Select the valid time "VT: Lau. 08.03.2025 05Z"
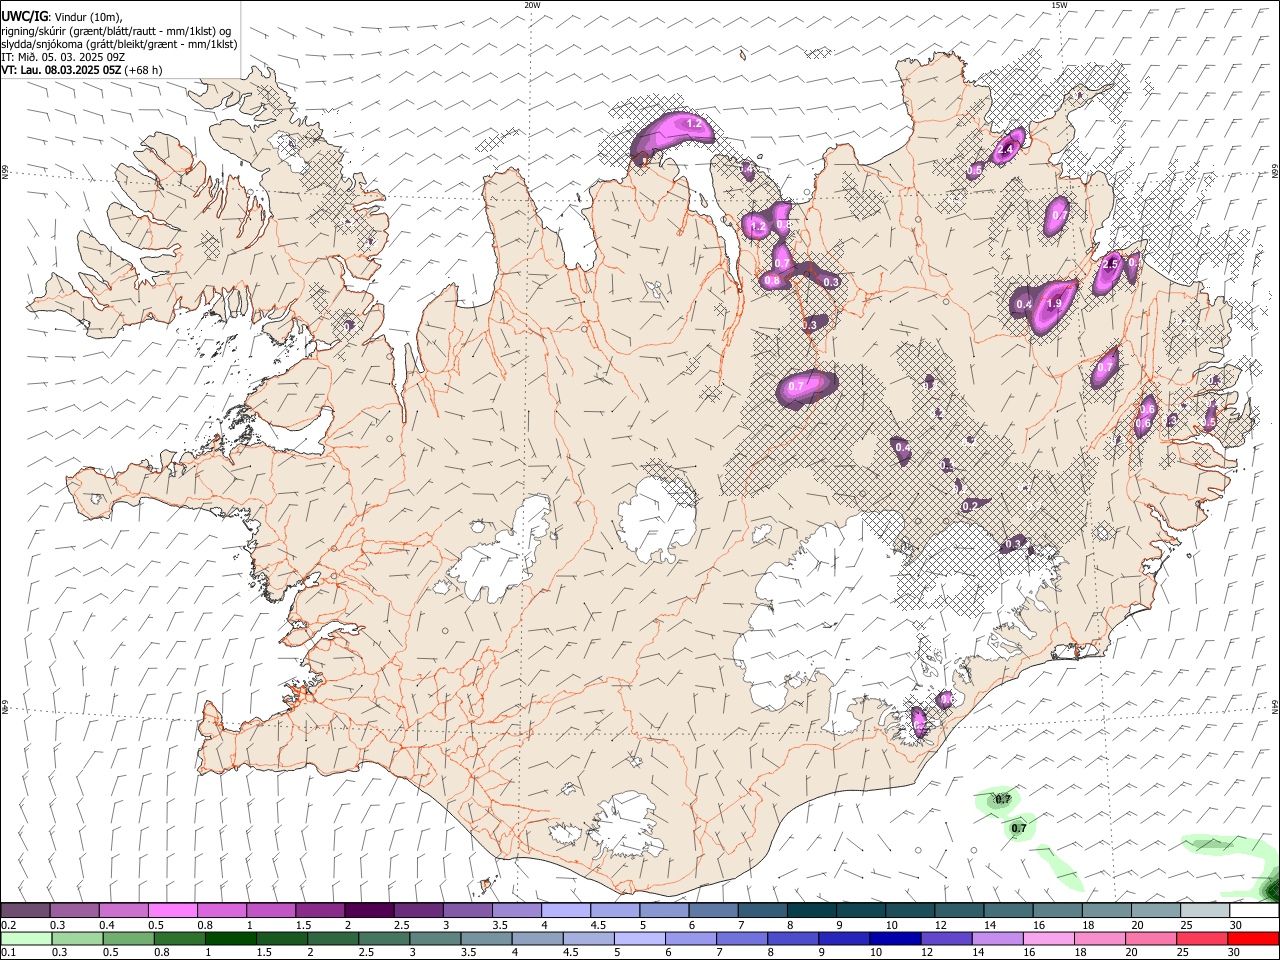 (62, 70)
